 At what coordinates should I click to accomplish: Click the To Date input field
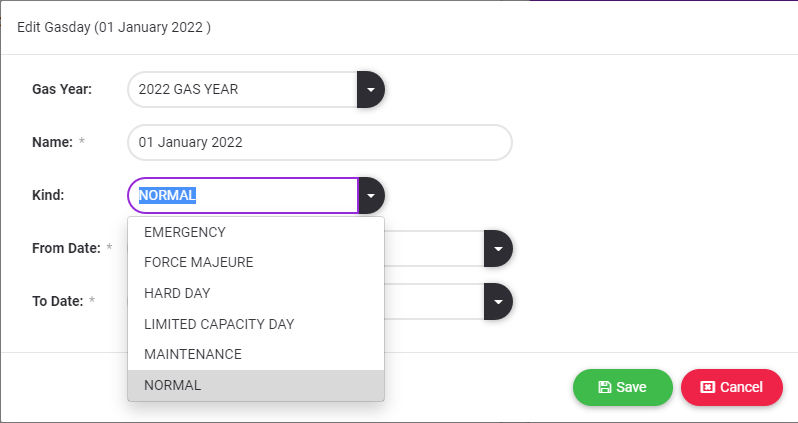coord(434,300)
